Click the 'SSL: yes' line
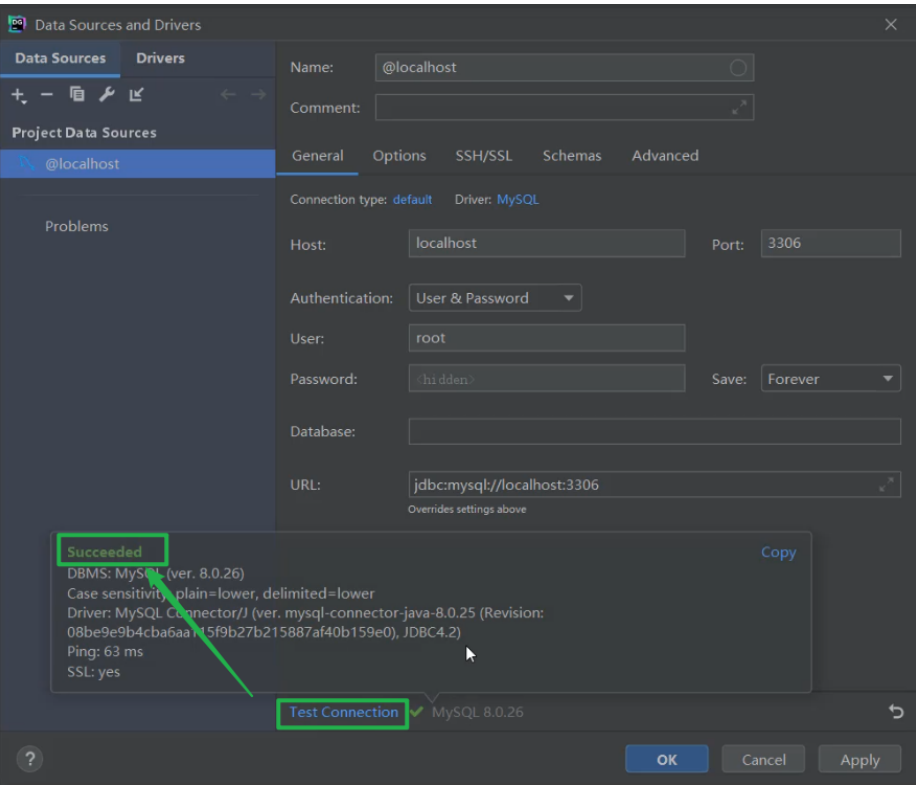 pyautogui.click(x=93, y=671)
